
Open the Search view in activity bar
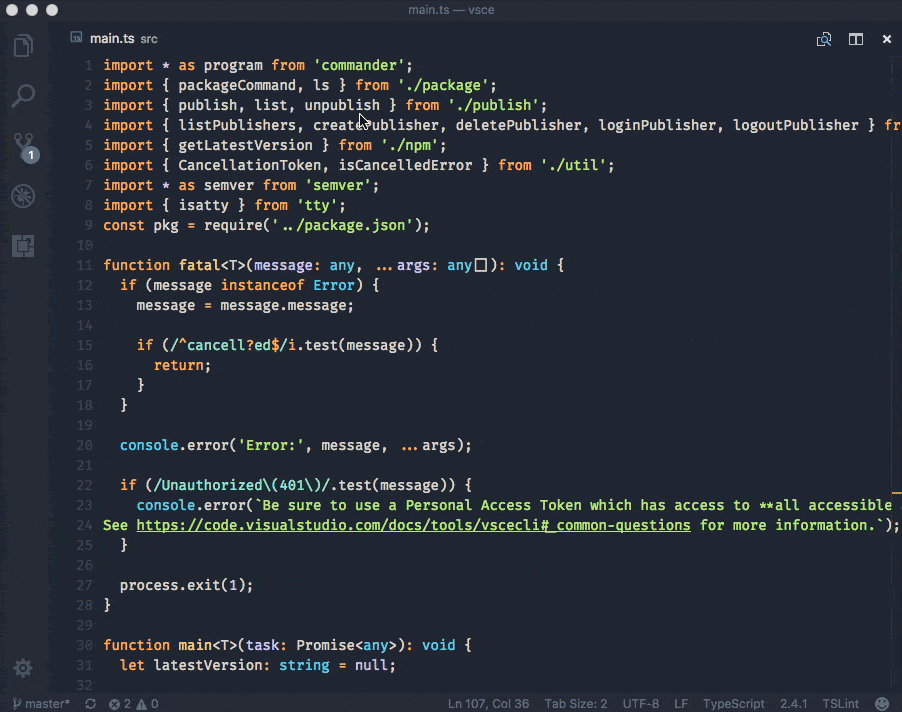click(23, 96)
